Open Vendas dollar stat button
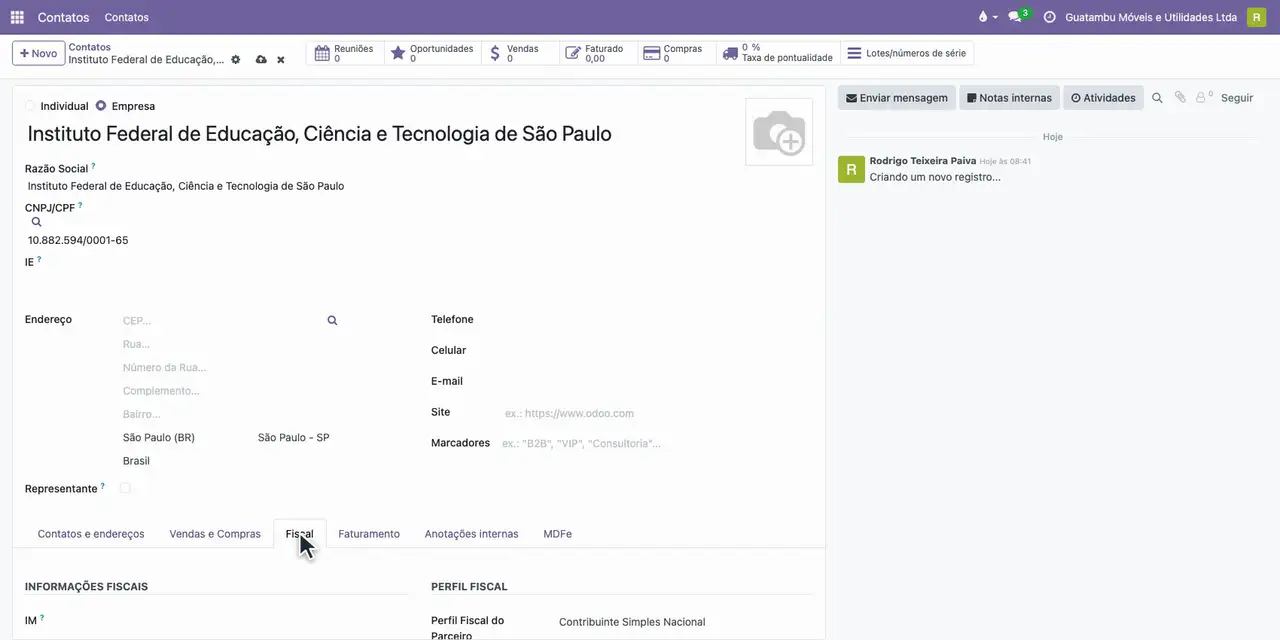 coord(520,53)
